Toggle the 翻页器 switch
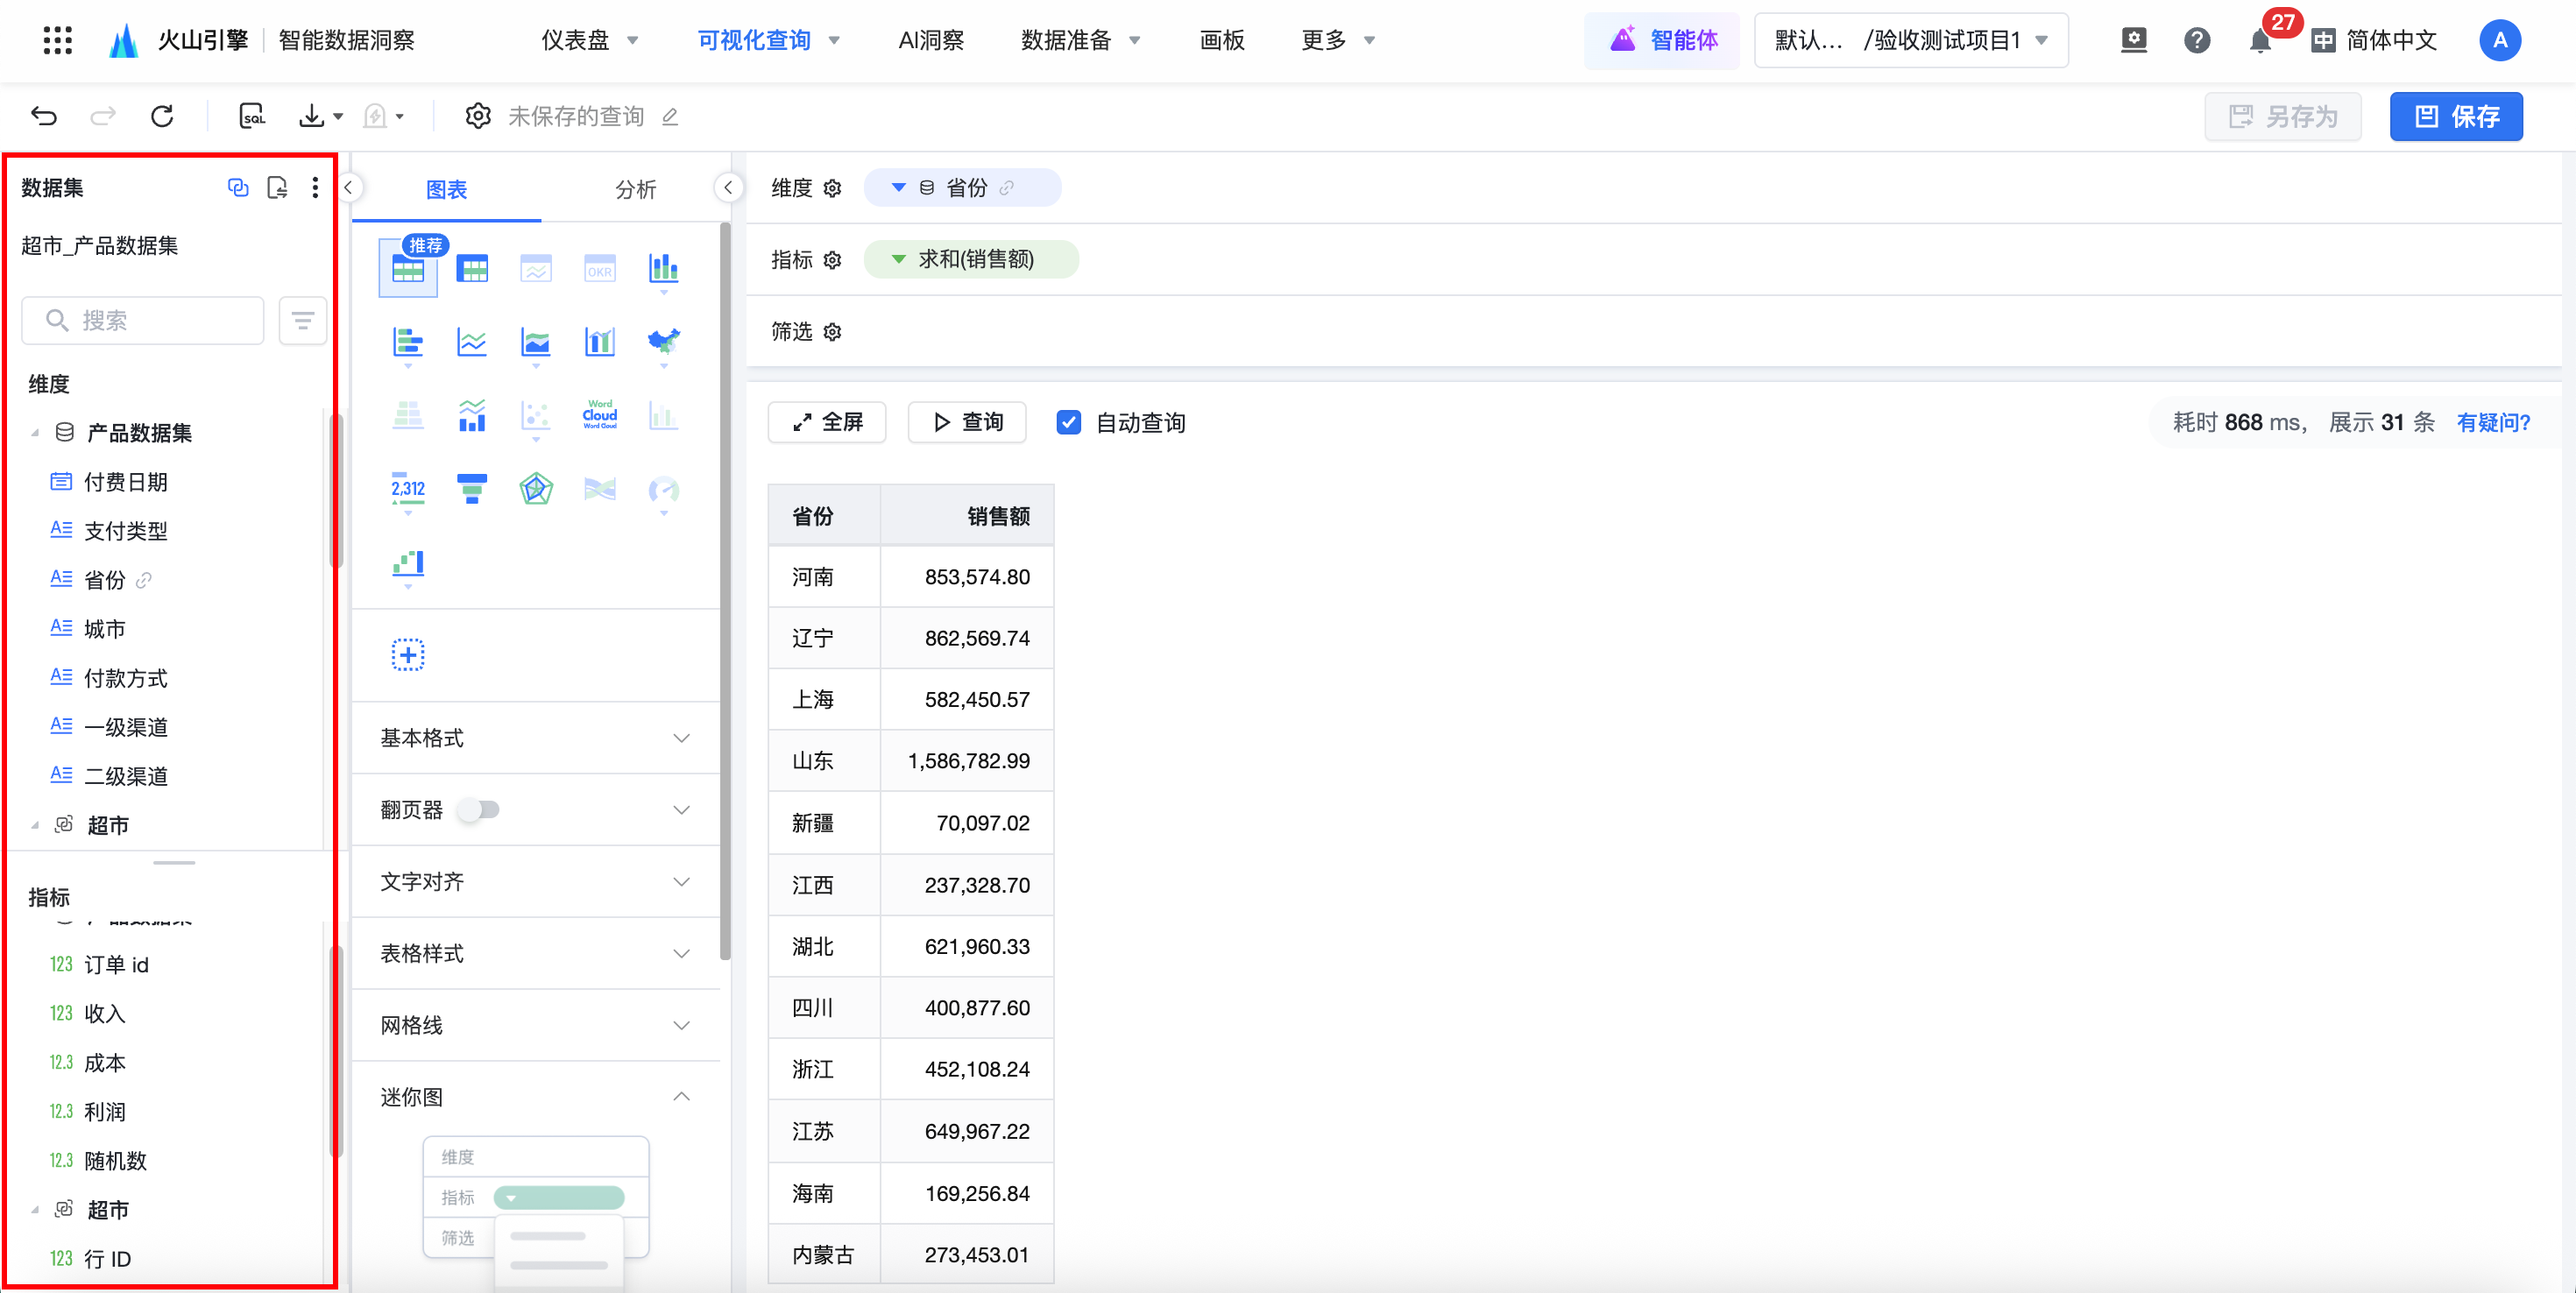The height and width of the screenshot is (1293, 2576). pos(479,809)
